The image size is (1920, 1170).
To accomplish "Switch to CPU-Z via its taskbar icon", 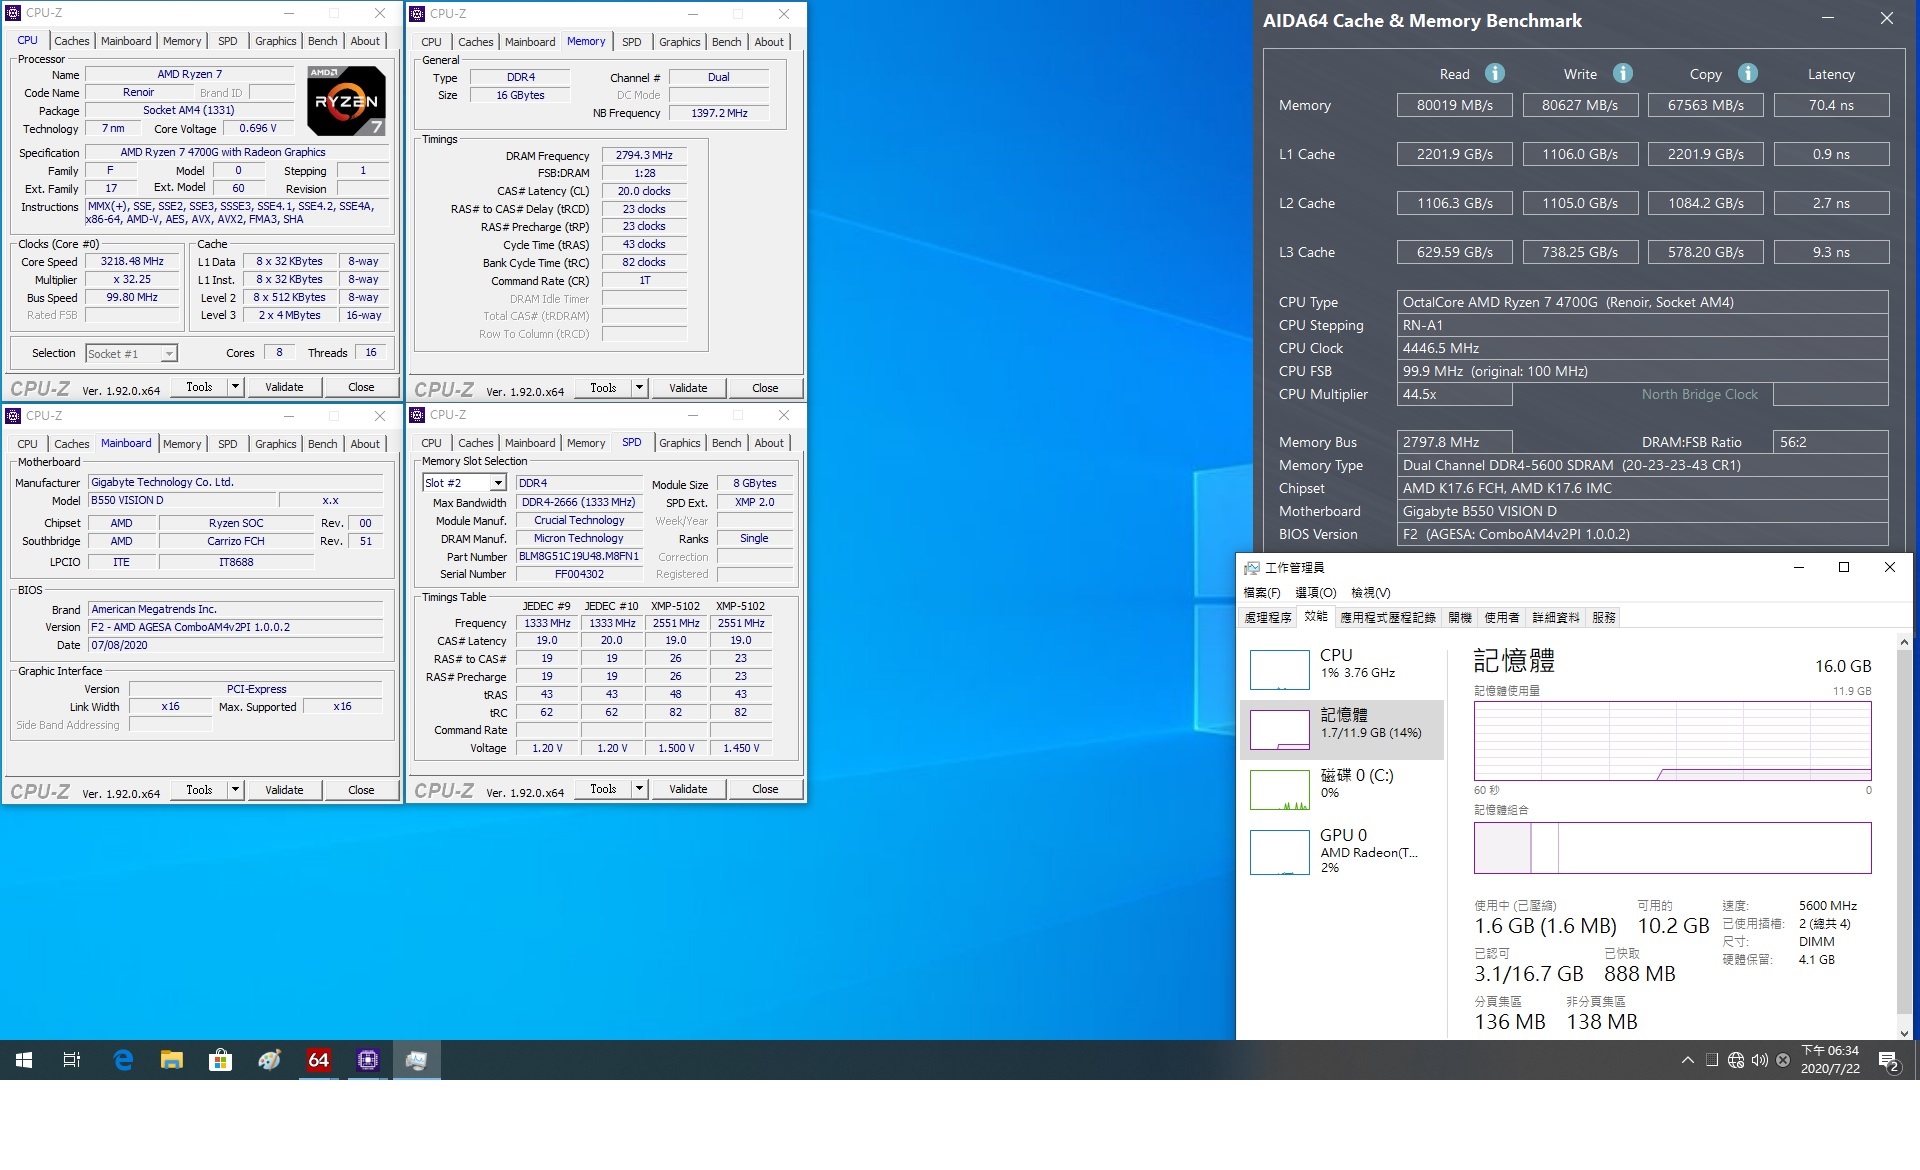I will [367, 1060].
